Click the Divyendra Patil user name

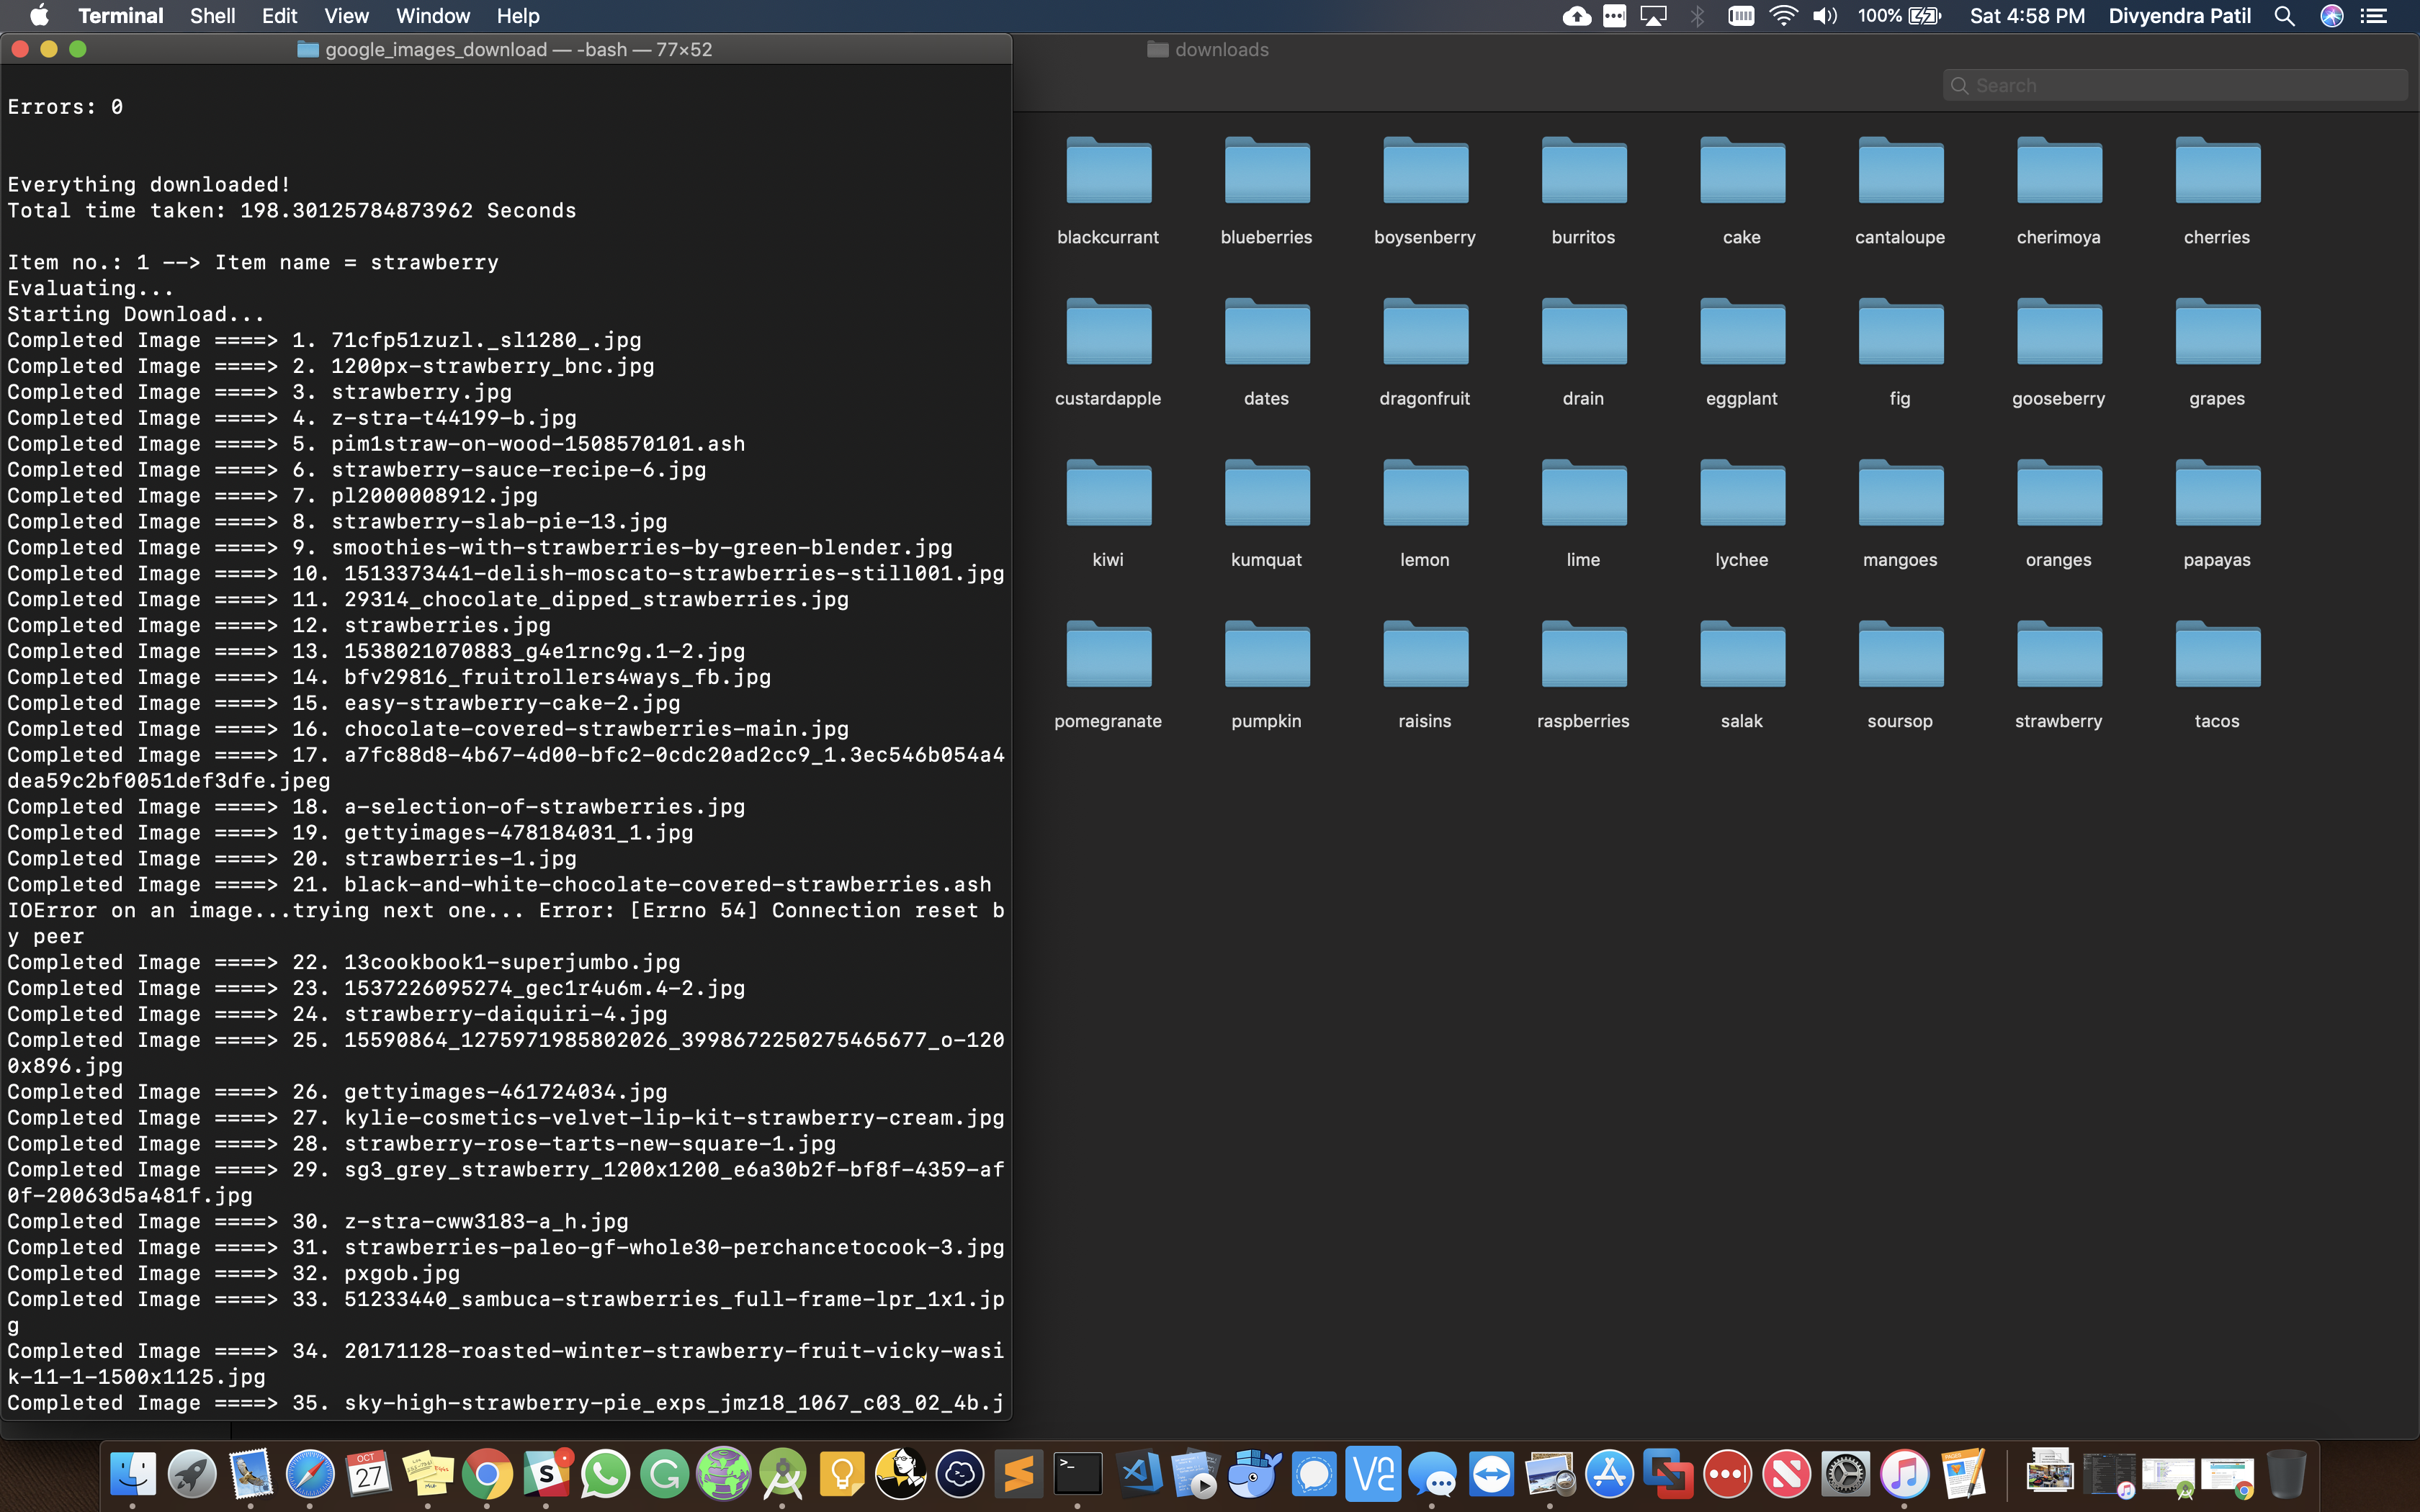(x=2179, y=16)
